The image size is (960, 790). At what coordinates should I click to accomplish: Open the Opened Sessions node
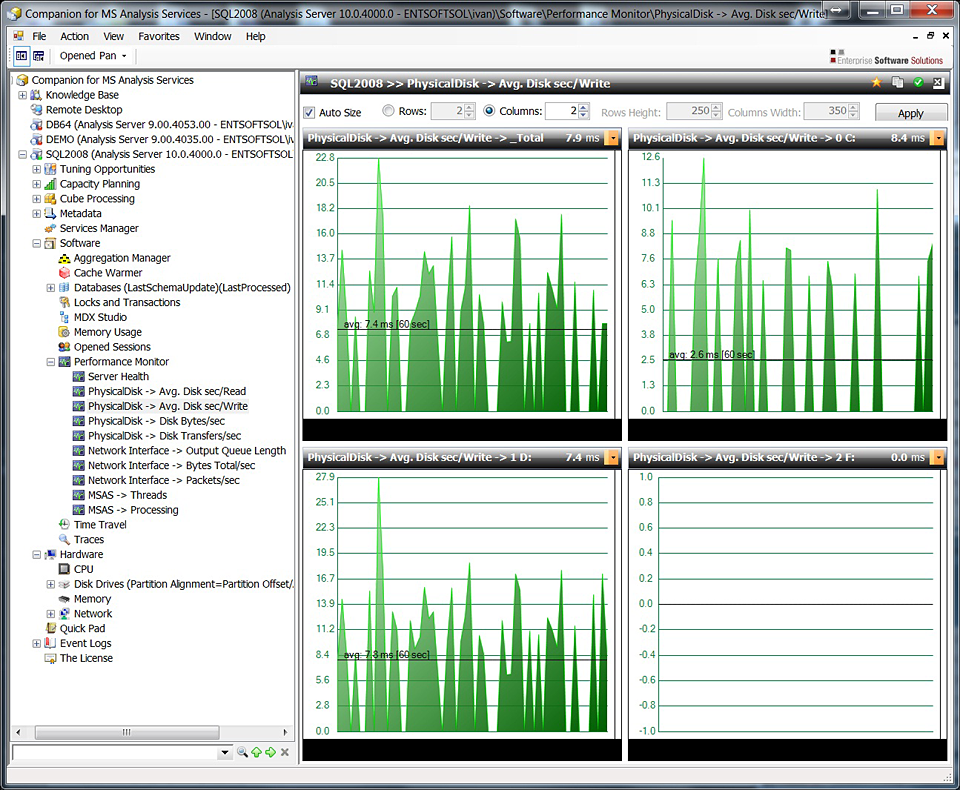tap(112, 347)
